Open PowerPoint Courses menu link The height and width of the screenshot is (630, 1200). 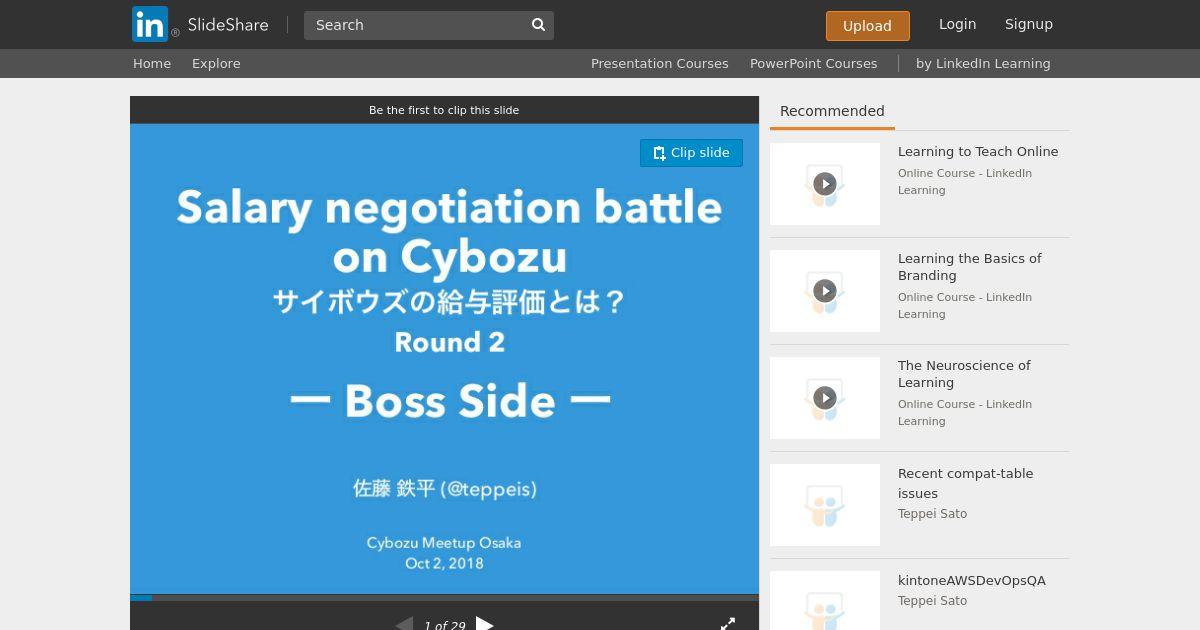coord(813,63)
